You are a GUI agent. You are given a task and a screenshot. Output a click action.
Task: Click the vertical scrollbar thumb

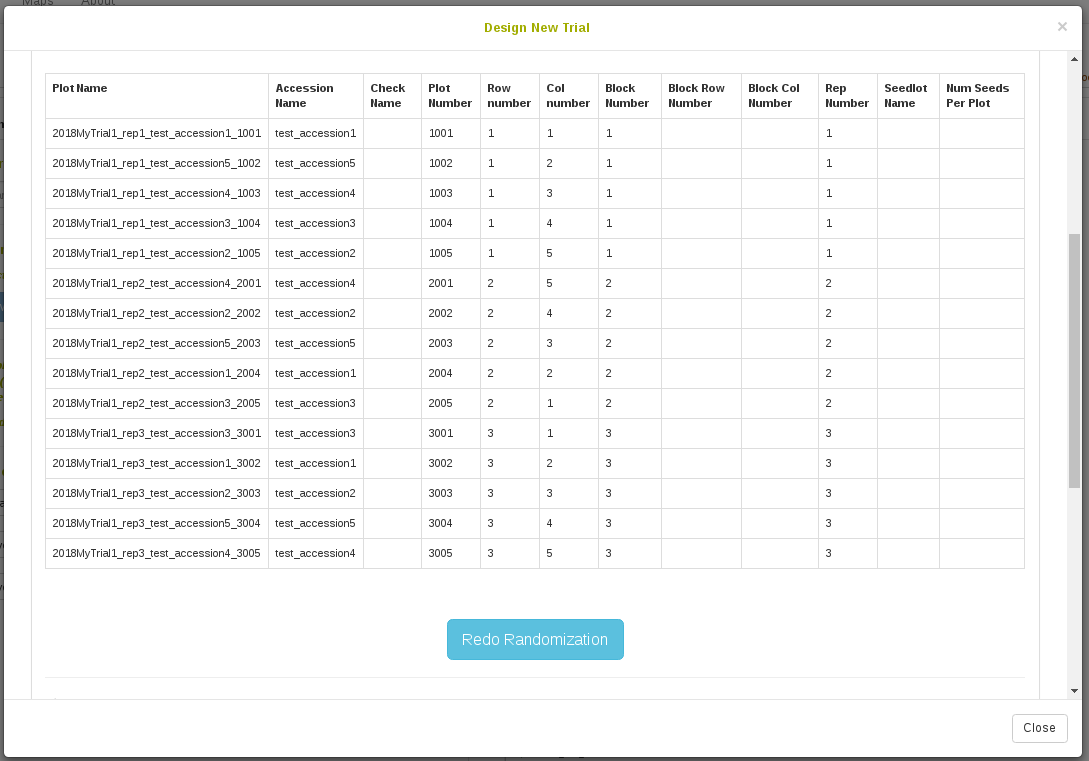click(x=1074, y=361)
